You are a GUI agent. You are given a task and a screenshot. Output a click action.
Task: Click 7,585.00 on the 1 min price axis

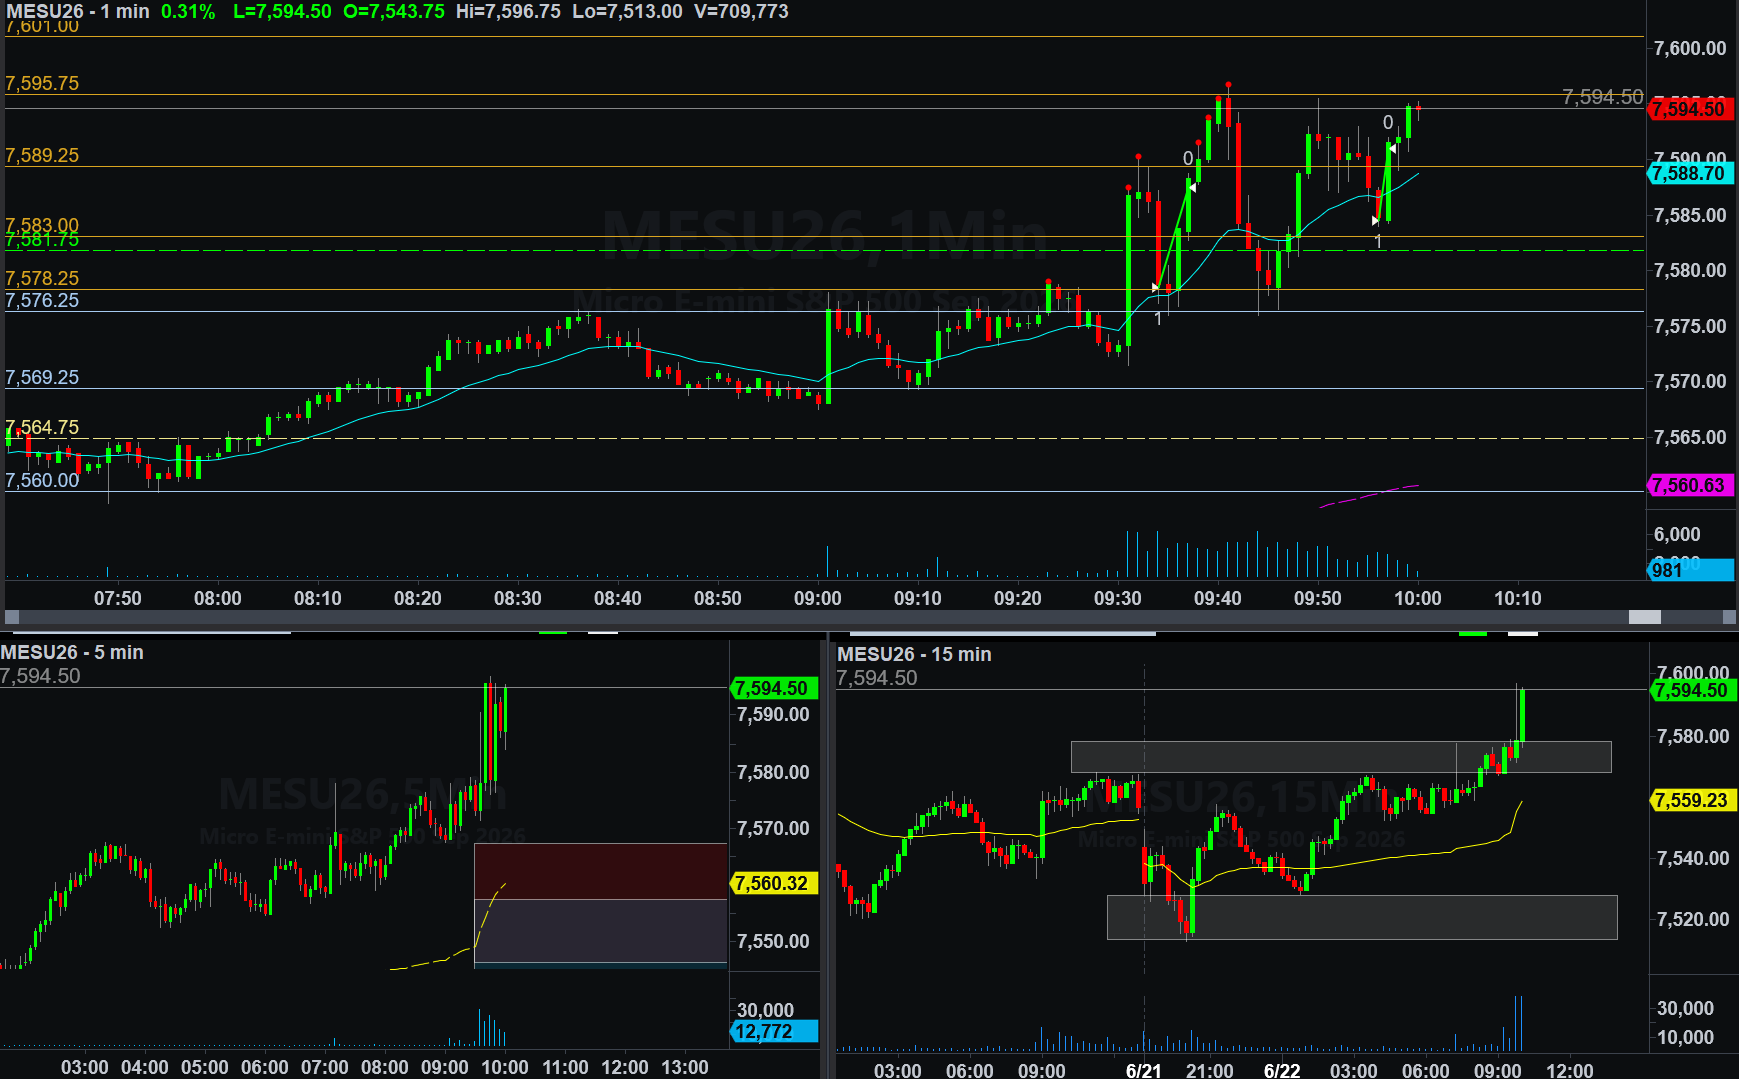pos(1690,215)
